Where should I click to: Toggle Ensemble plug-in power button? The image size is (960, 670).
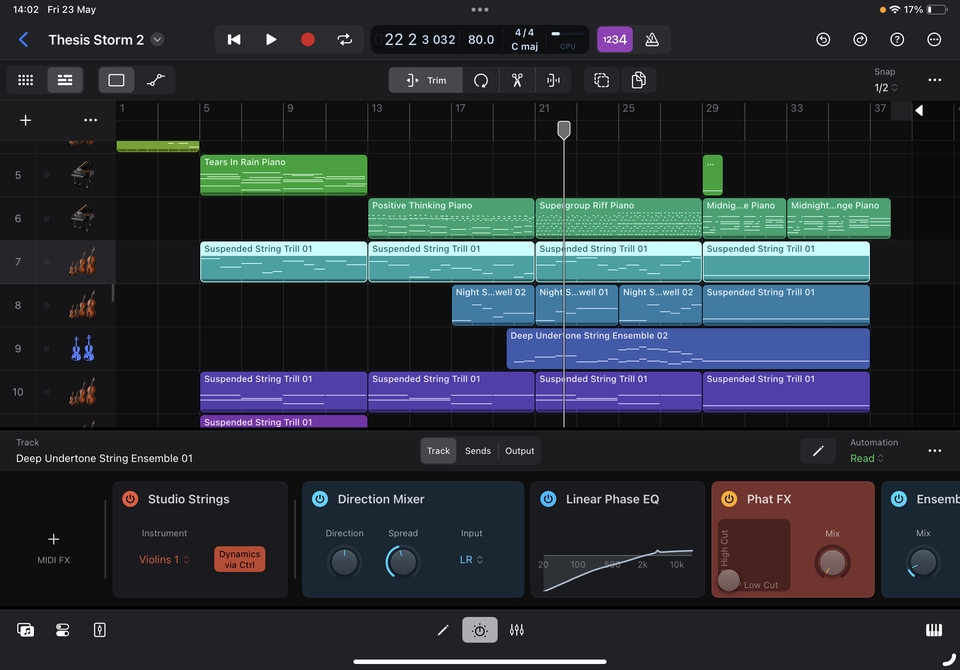[x=898, y=499]
